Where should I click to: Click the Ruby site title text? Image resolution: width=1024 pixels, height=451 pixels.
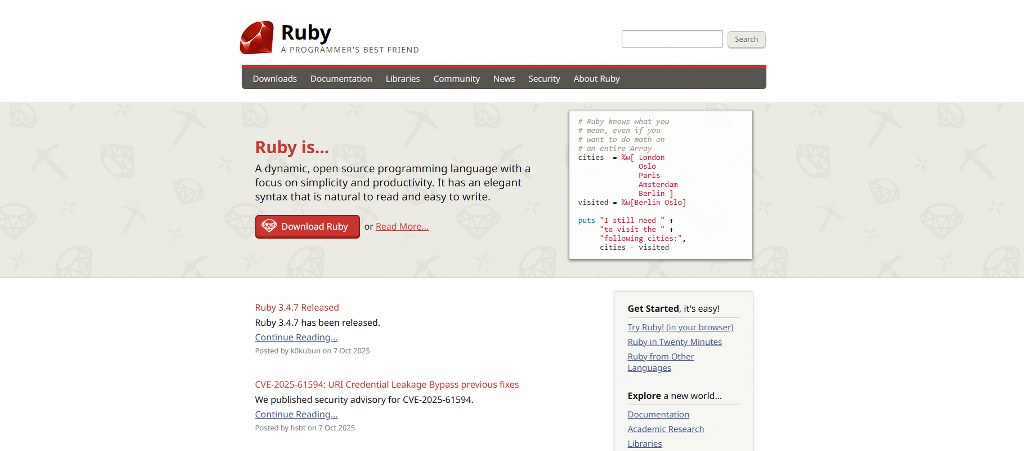click(306, 32)
